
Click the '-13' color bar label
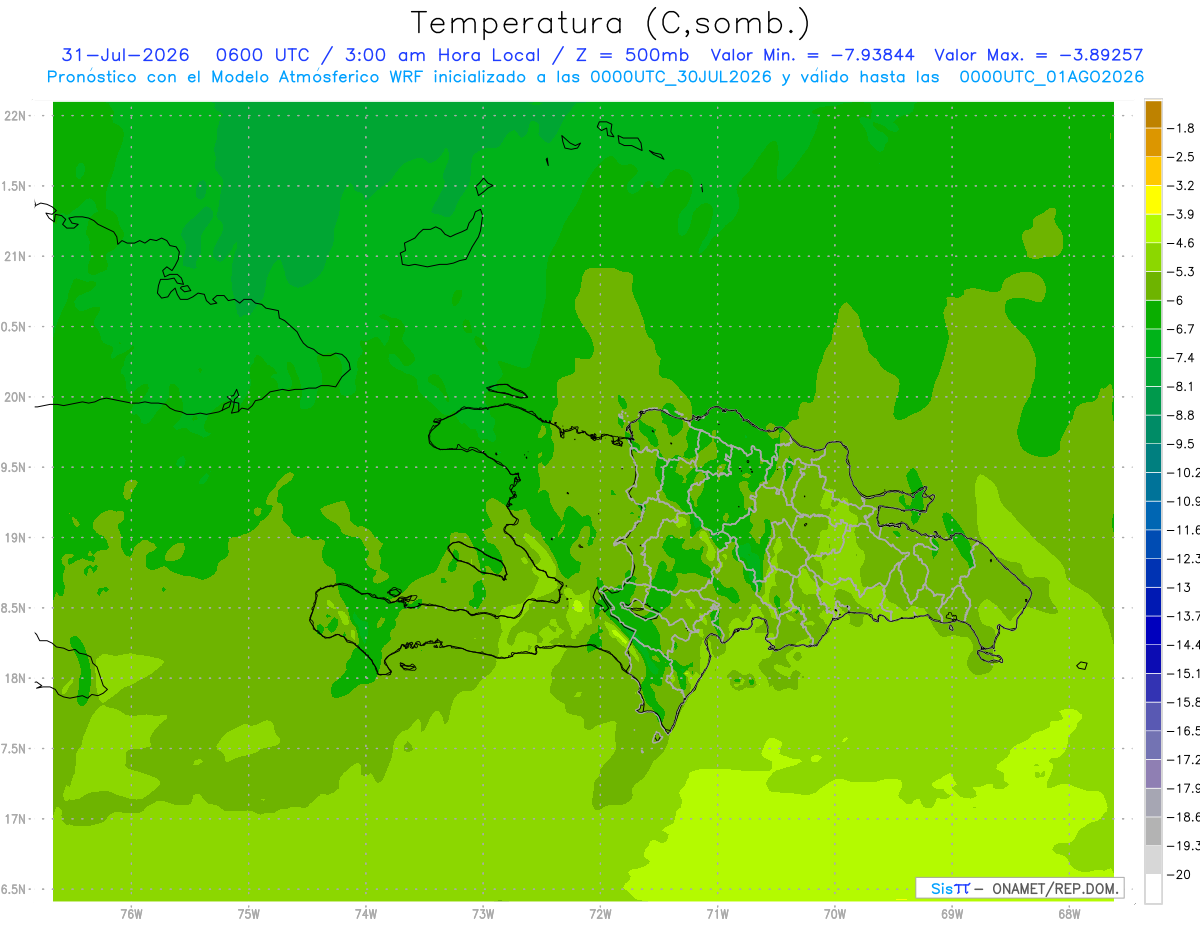[1179, 587]
